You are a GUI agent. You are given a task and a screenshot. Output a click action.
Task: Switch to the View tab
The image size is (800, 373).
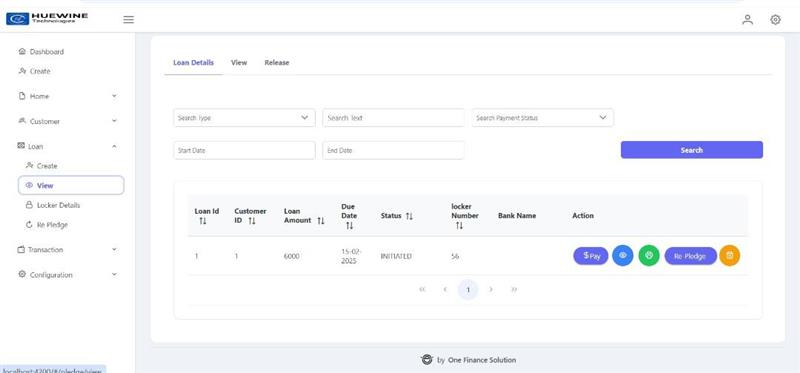[239, 63]
